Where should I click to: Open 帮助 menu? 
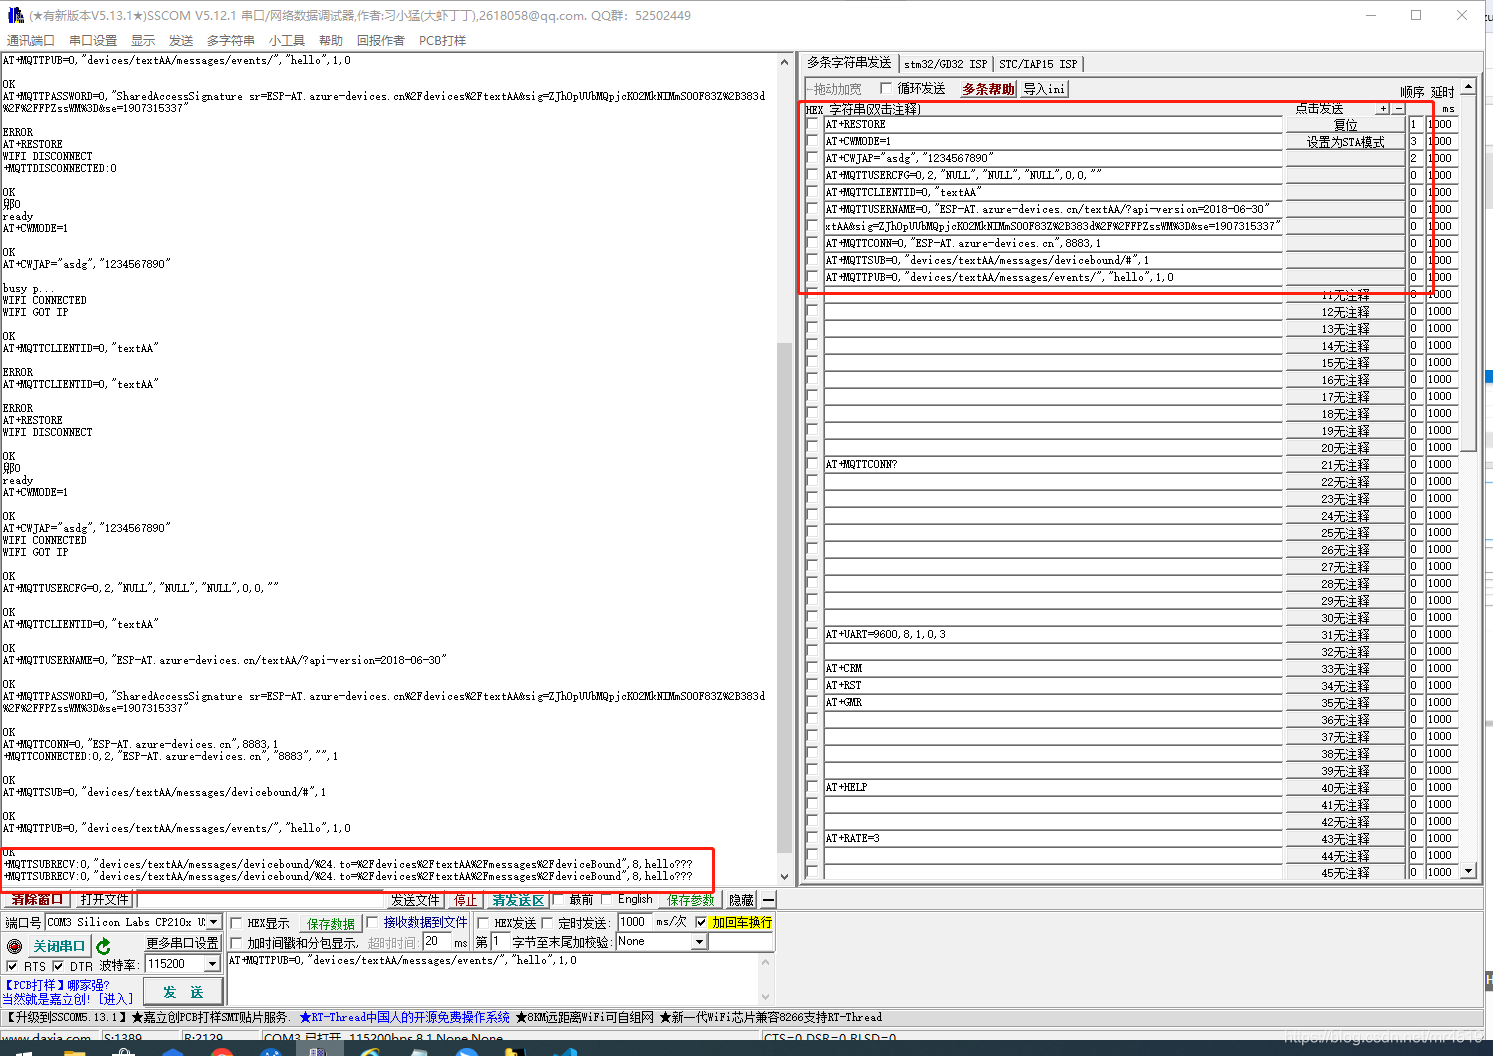coord(331,41)
